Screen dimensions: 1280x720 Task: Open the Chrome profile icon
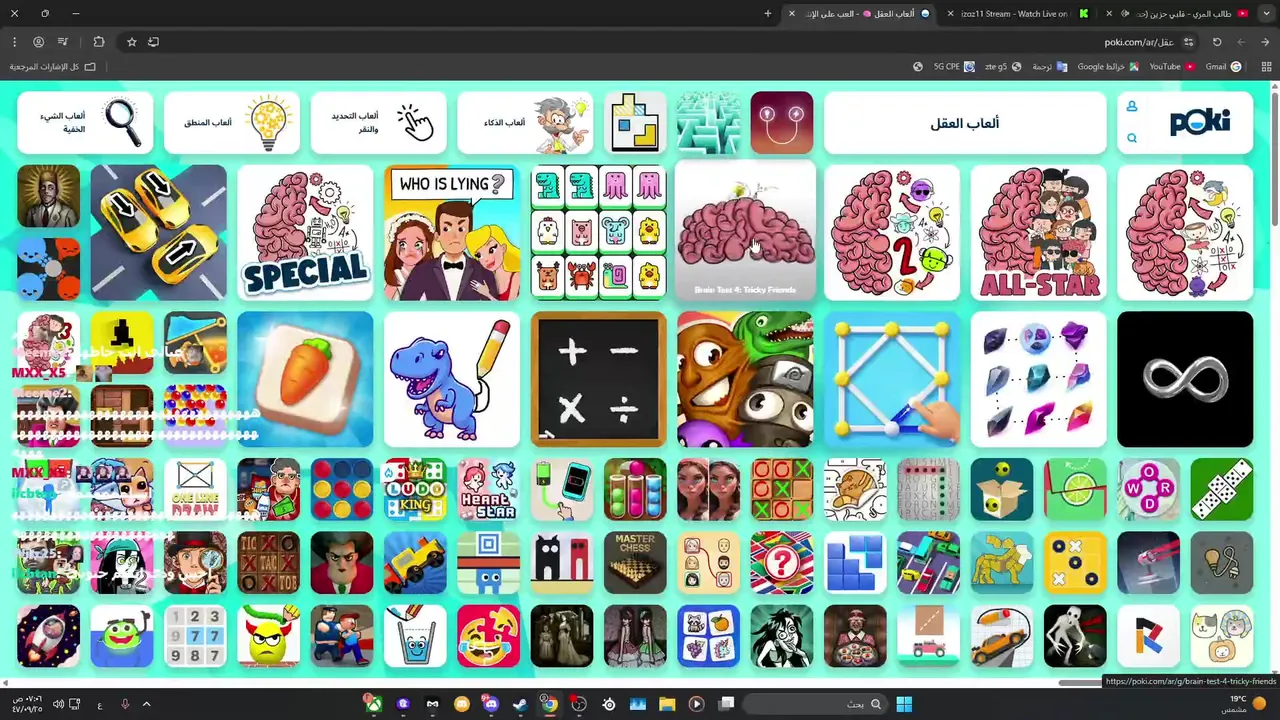[x=38, y=42]
